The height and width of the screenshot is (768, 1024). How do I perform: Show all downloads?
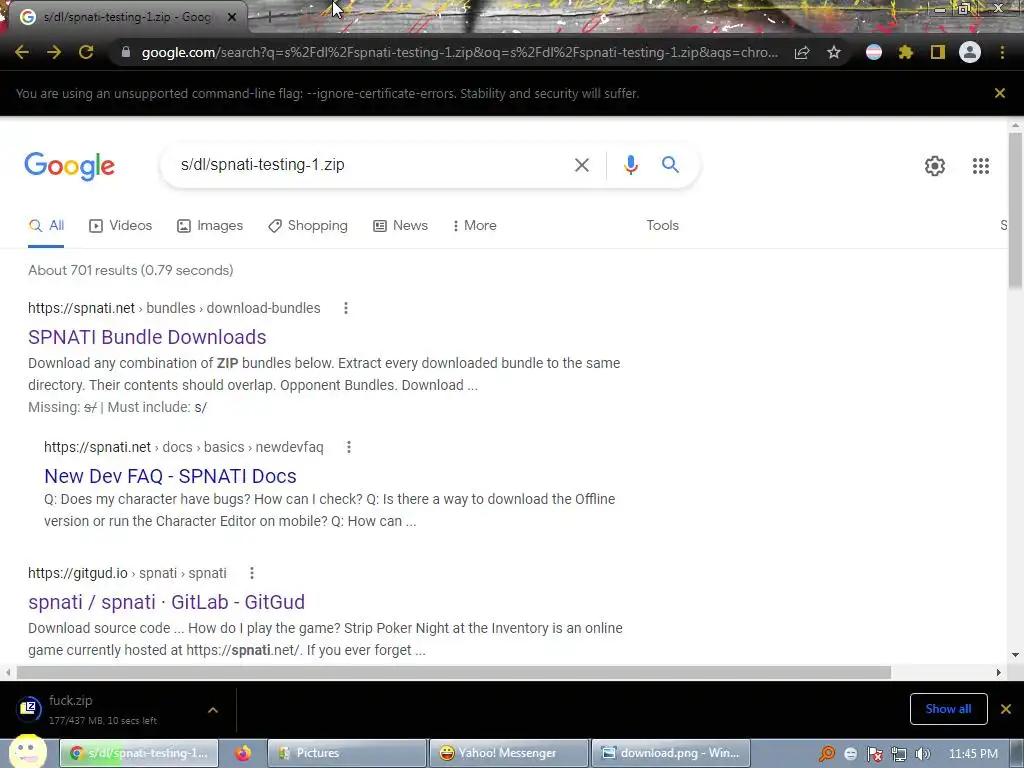[x=948, y=709]
